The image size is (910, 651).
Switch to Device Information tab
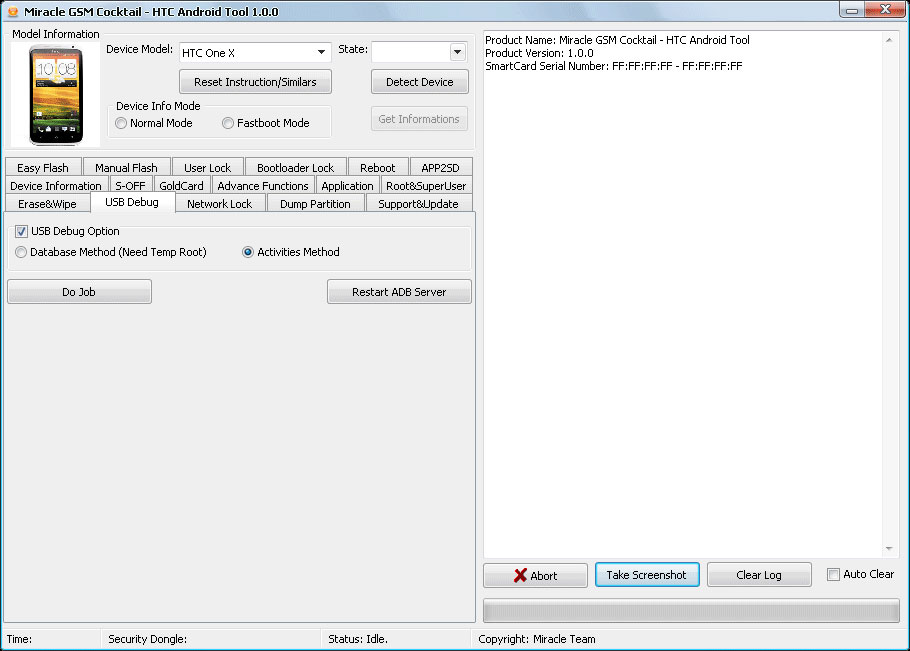(x=56, y=186)
